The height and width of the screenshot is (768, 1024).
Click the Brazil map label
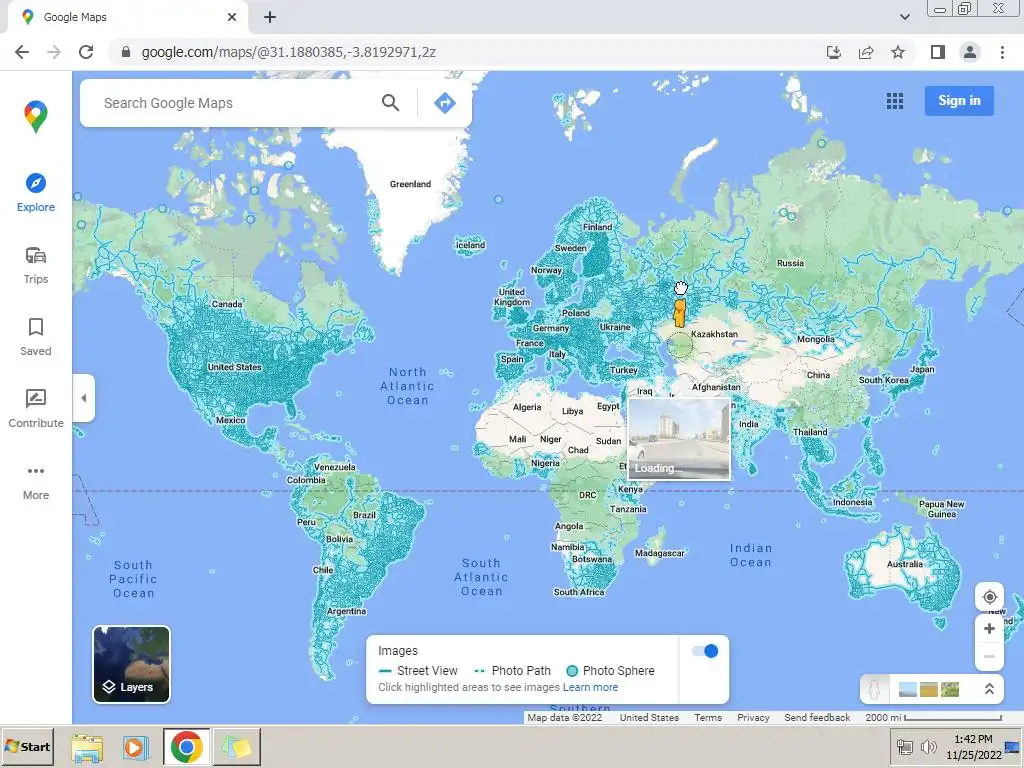click(x=364, y=515)
